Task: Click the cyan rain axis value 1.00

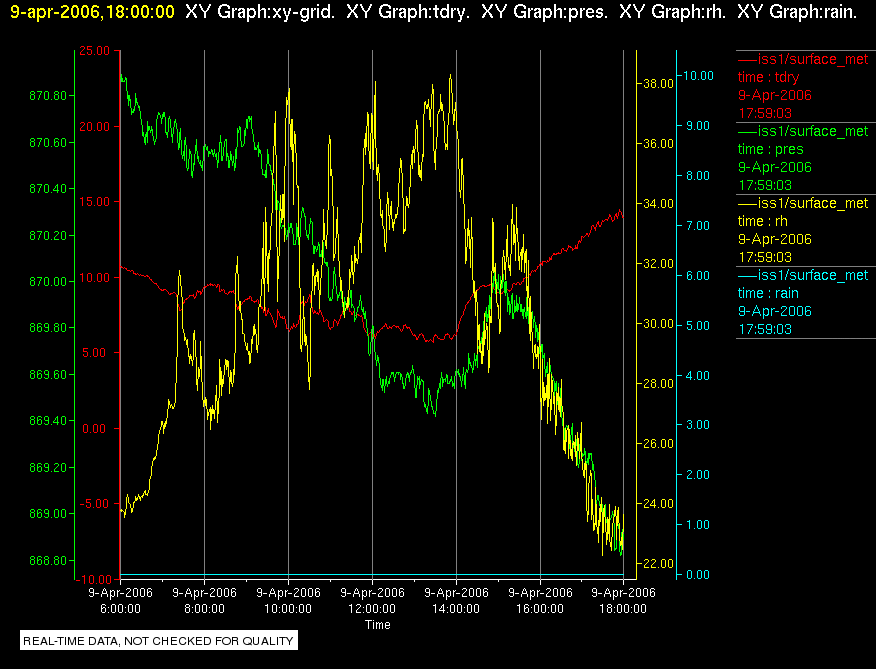Action: (x=697, y=525)
